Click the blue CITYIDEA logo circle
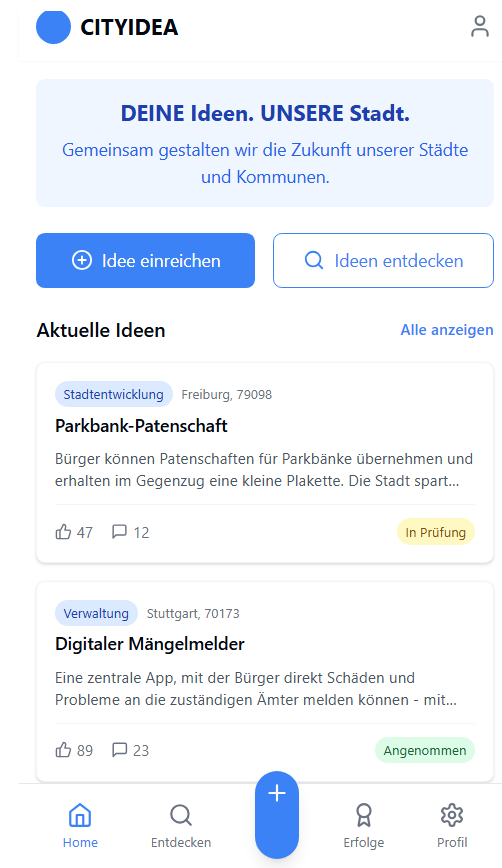502x868 pixels. coord(53,26)
